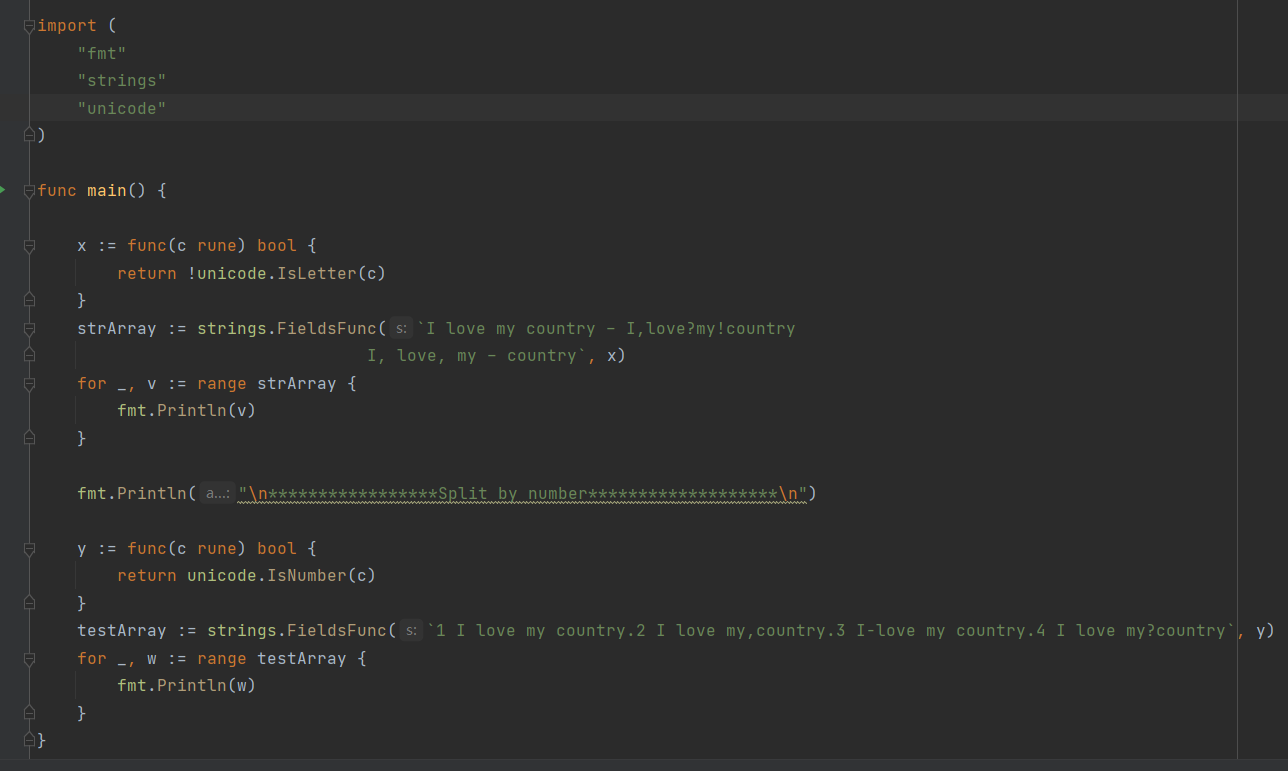
Task: Click the s: hint in the testArray FieldsFunc call
Action: [x=411, y=630]
